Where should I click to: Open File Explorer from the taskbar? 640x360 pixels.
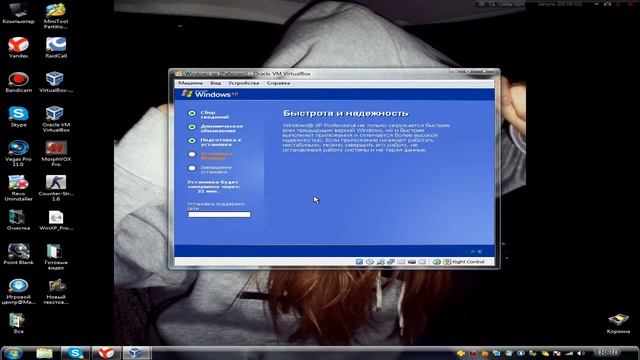click(44, 353)
